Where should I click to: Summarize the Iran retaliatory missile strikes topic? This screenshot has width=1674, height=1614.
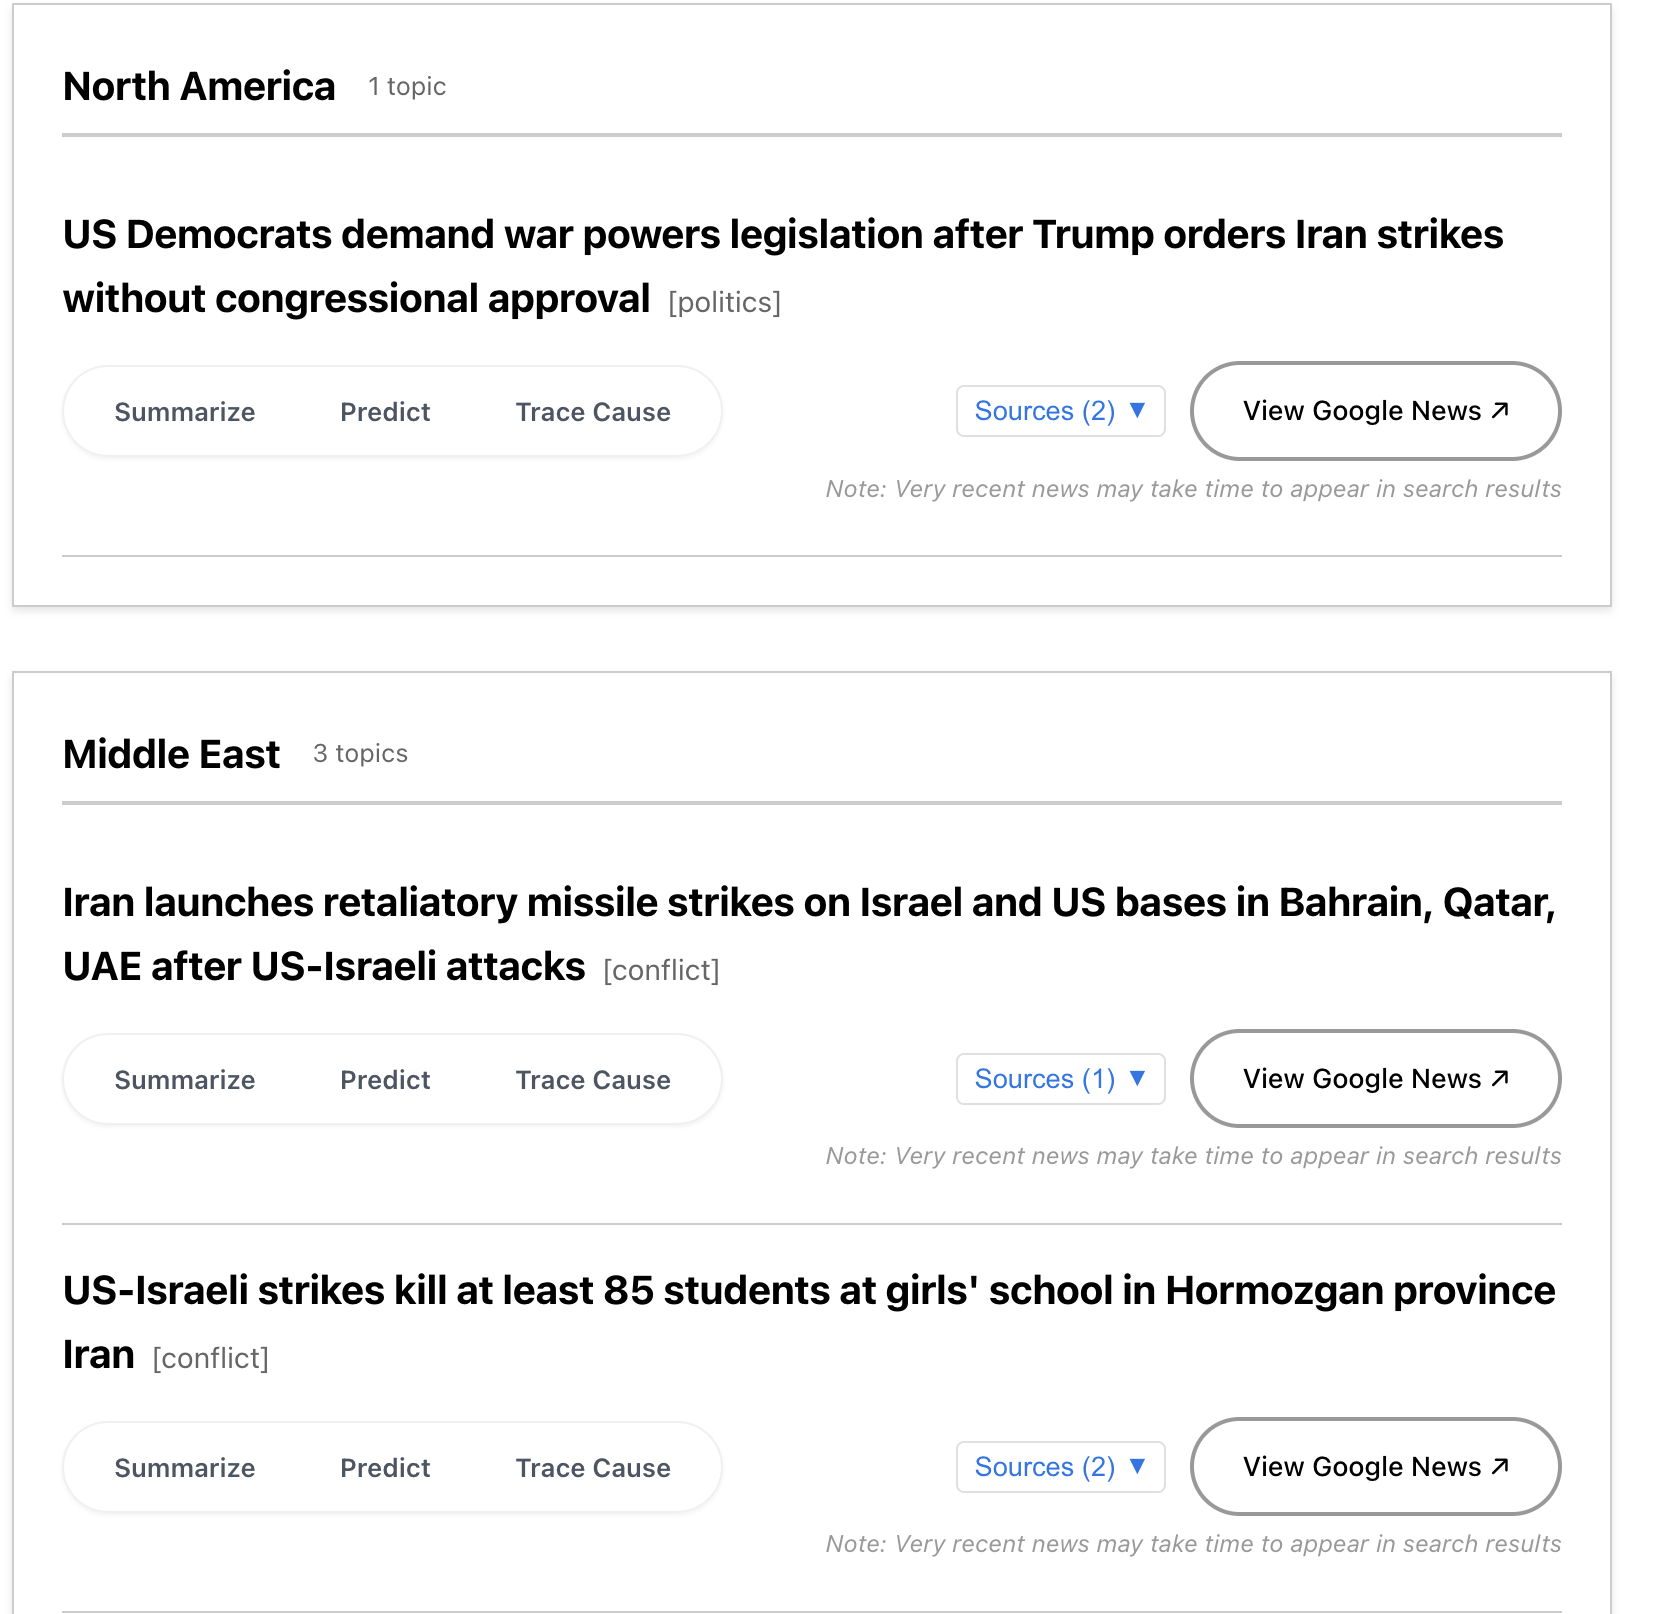184,1079
